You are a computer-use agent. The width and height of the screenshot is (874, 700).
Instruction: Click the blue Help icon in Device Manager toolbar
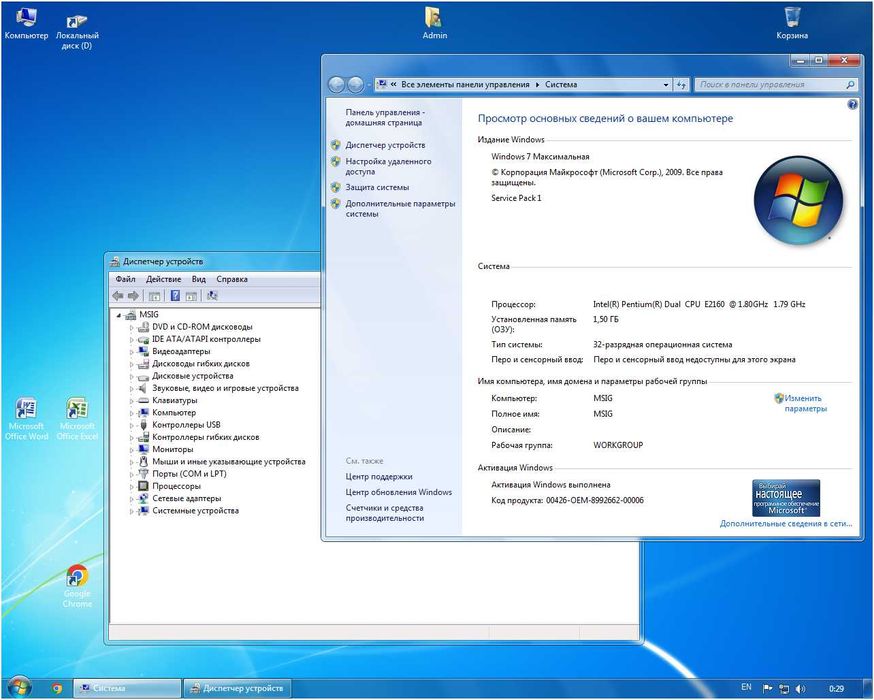pyautogui.click(x=175, y=296)
